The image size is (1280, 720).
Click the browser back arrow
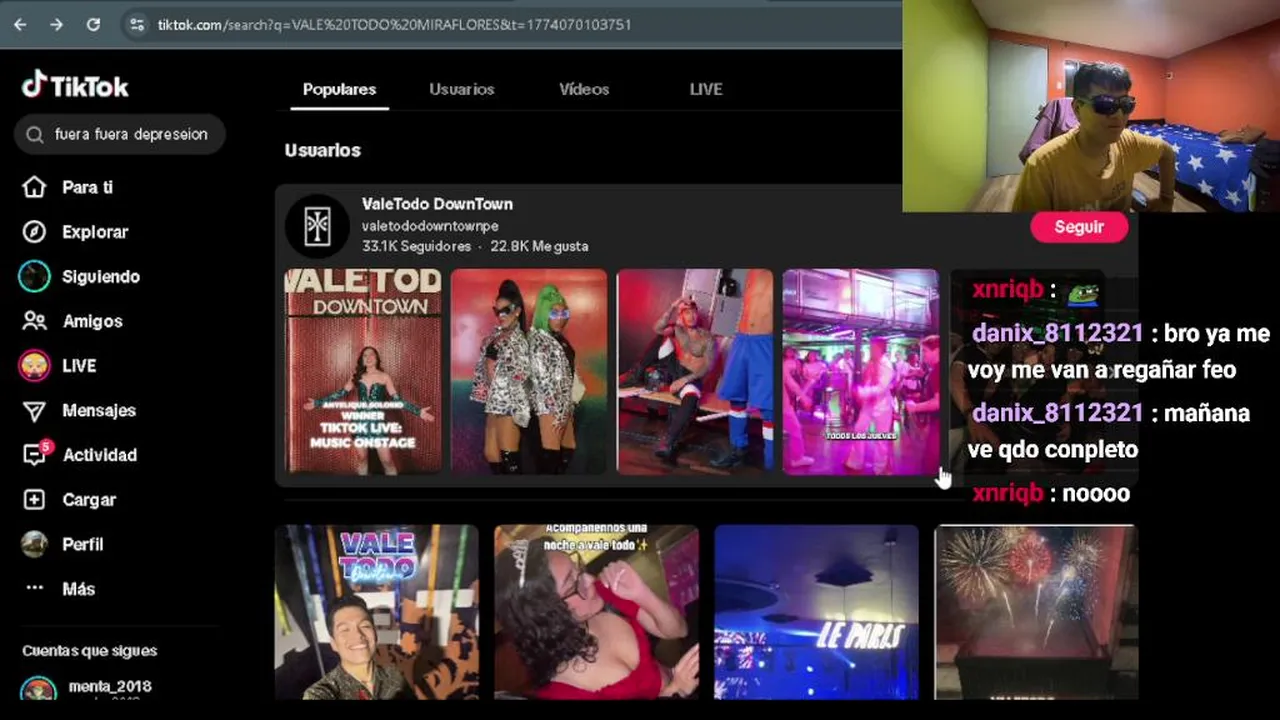[x=20, y=24]
